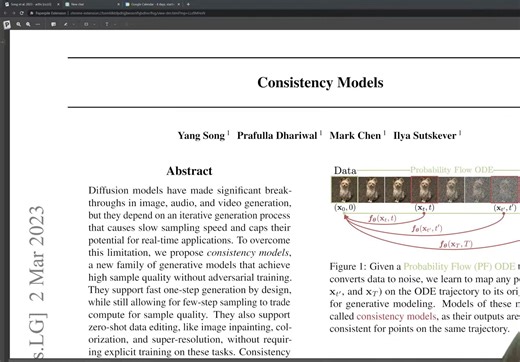Click the '2 Mar 2023' arXiv date stamp
The image size is (520, 362).
tap(37, 253)
